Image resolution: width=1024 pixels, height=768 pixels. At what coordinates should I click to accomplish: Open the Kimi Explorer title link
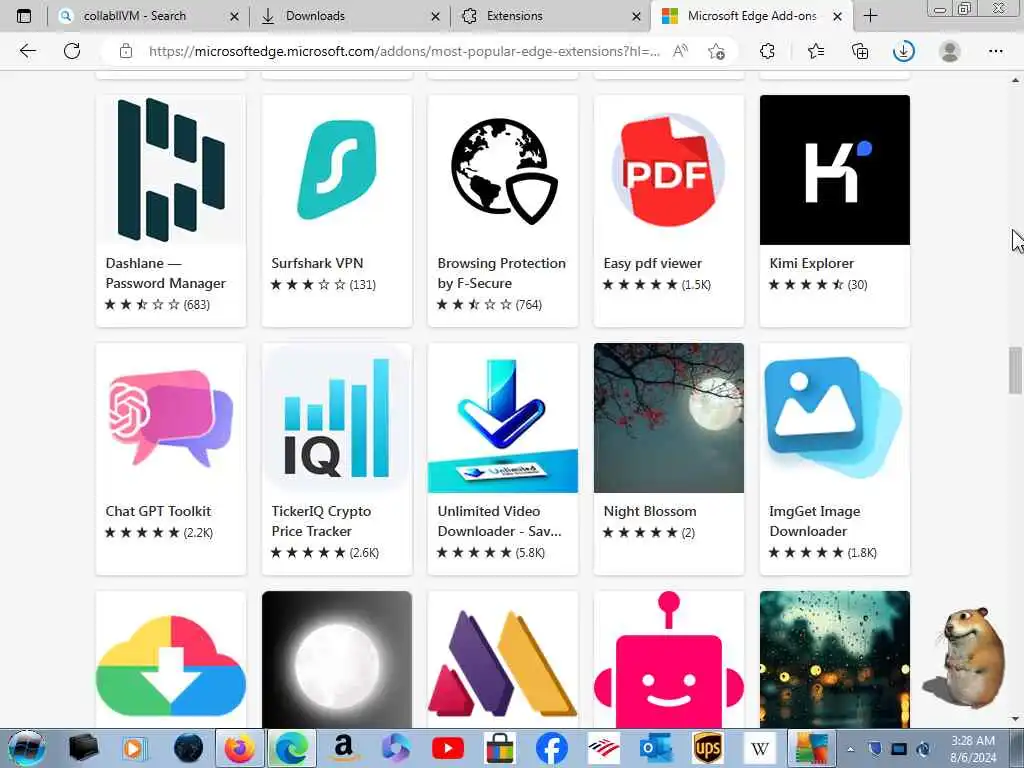point(811,263)
